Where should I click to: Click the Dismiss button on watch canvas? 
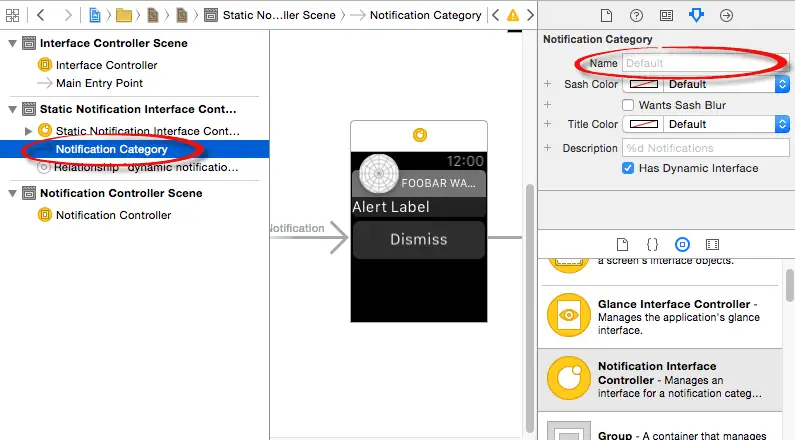[x=418, y=240]
